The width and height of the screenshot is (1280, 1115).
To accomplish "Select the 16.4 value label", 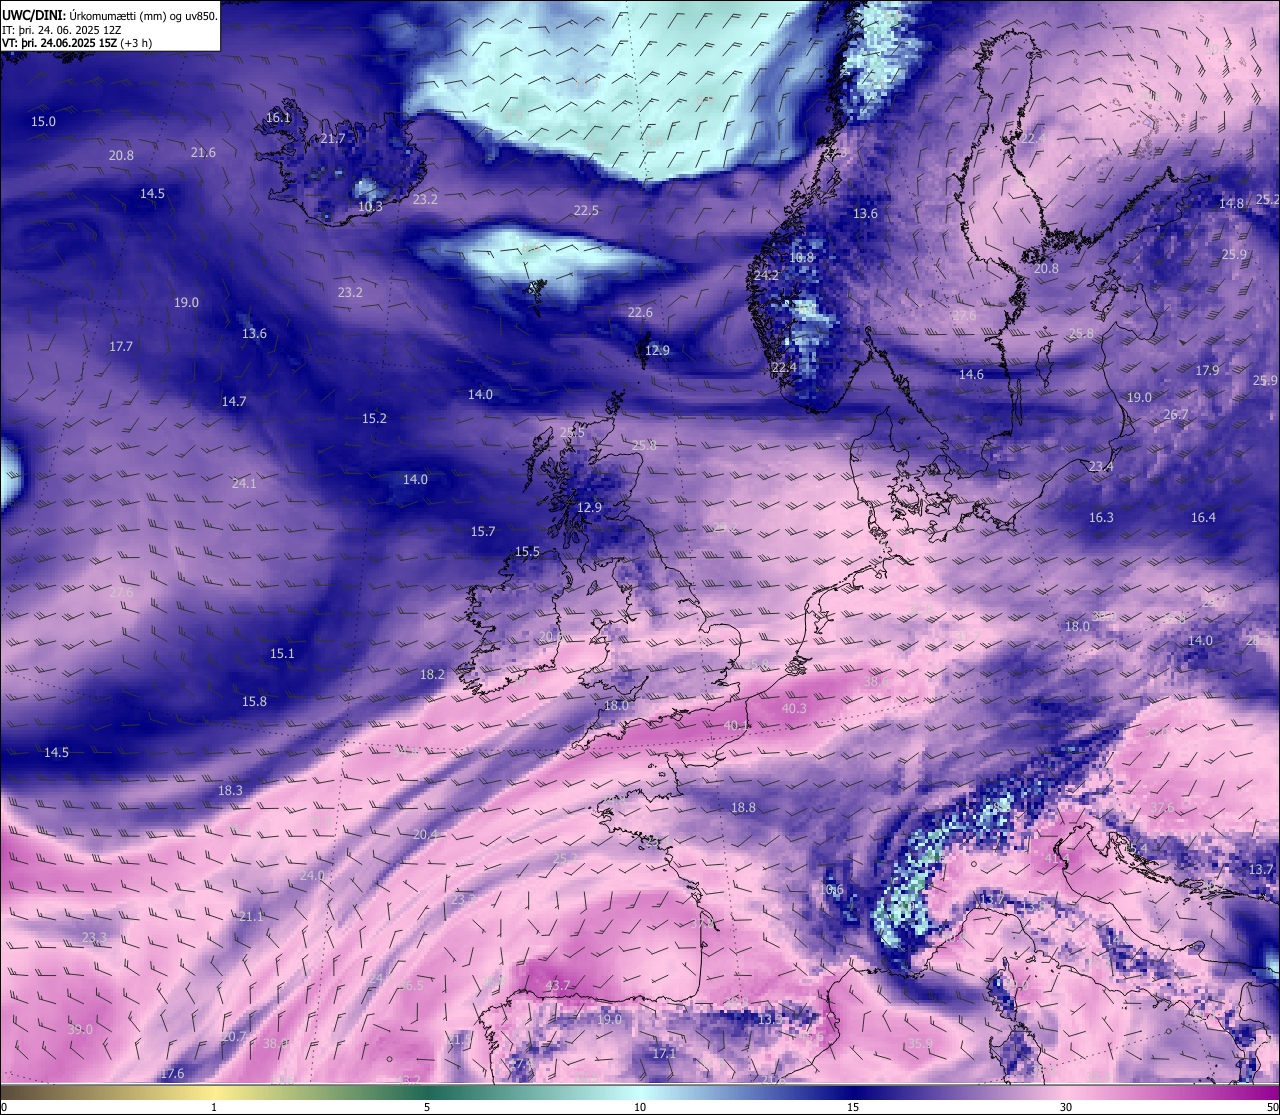I will pos(1203,518).
